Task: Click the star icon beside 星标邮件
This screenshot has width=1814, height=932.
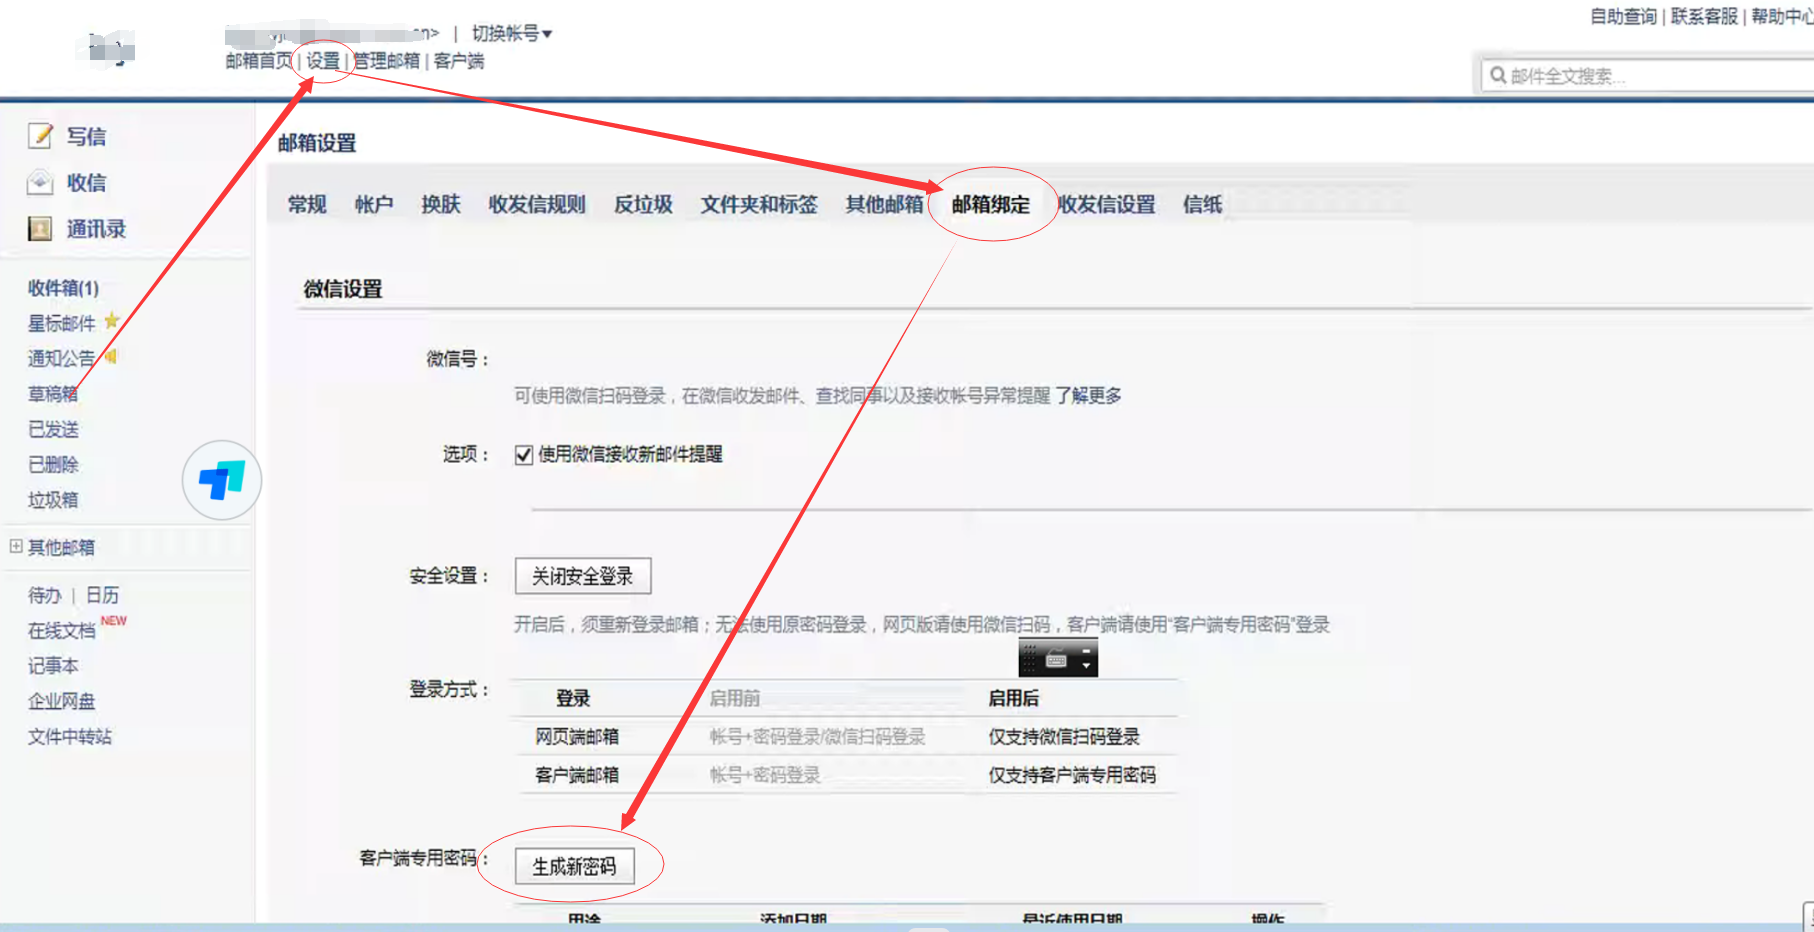Action: tap(112, 321)
